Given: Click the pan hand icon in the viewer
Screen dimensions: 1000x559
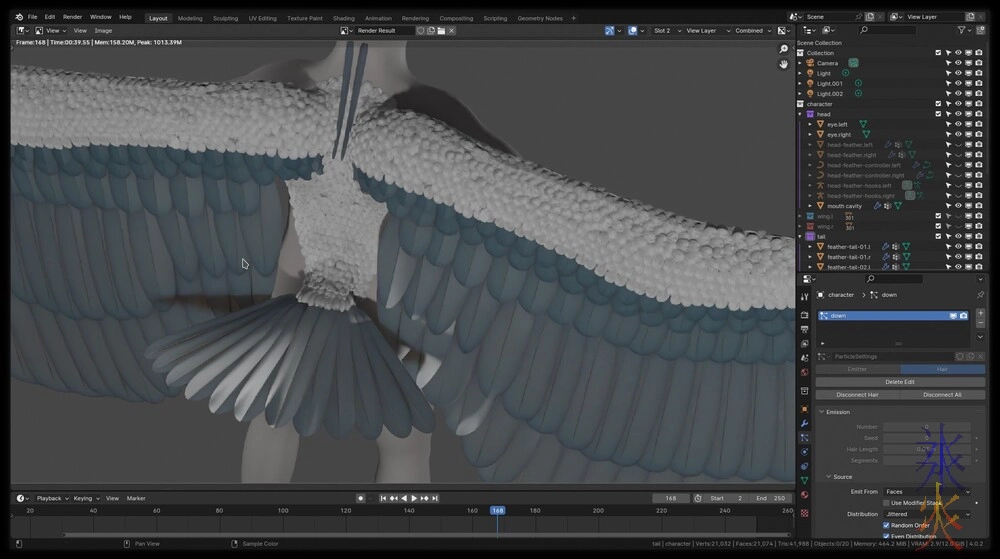Looking at the screenshot, I should coord(784,64).
